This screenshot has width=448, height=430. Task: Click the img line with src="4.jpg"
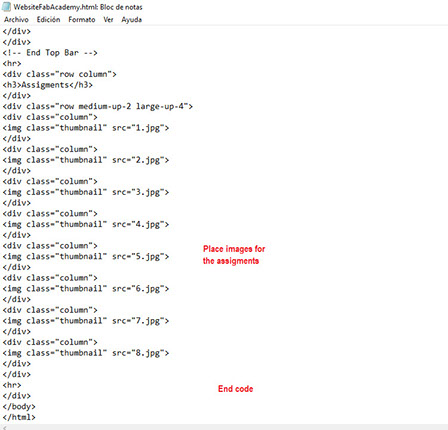click(86, 225)
